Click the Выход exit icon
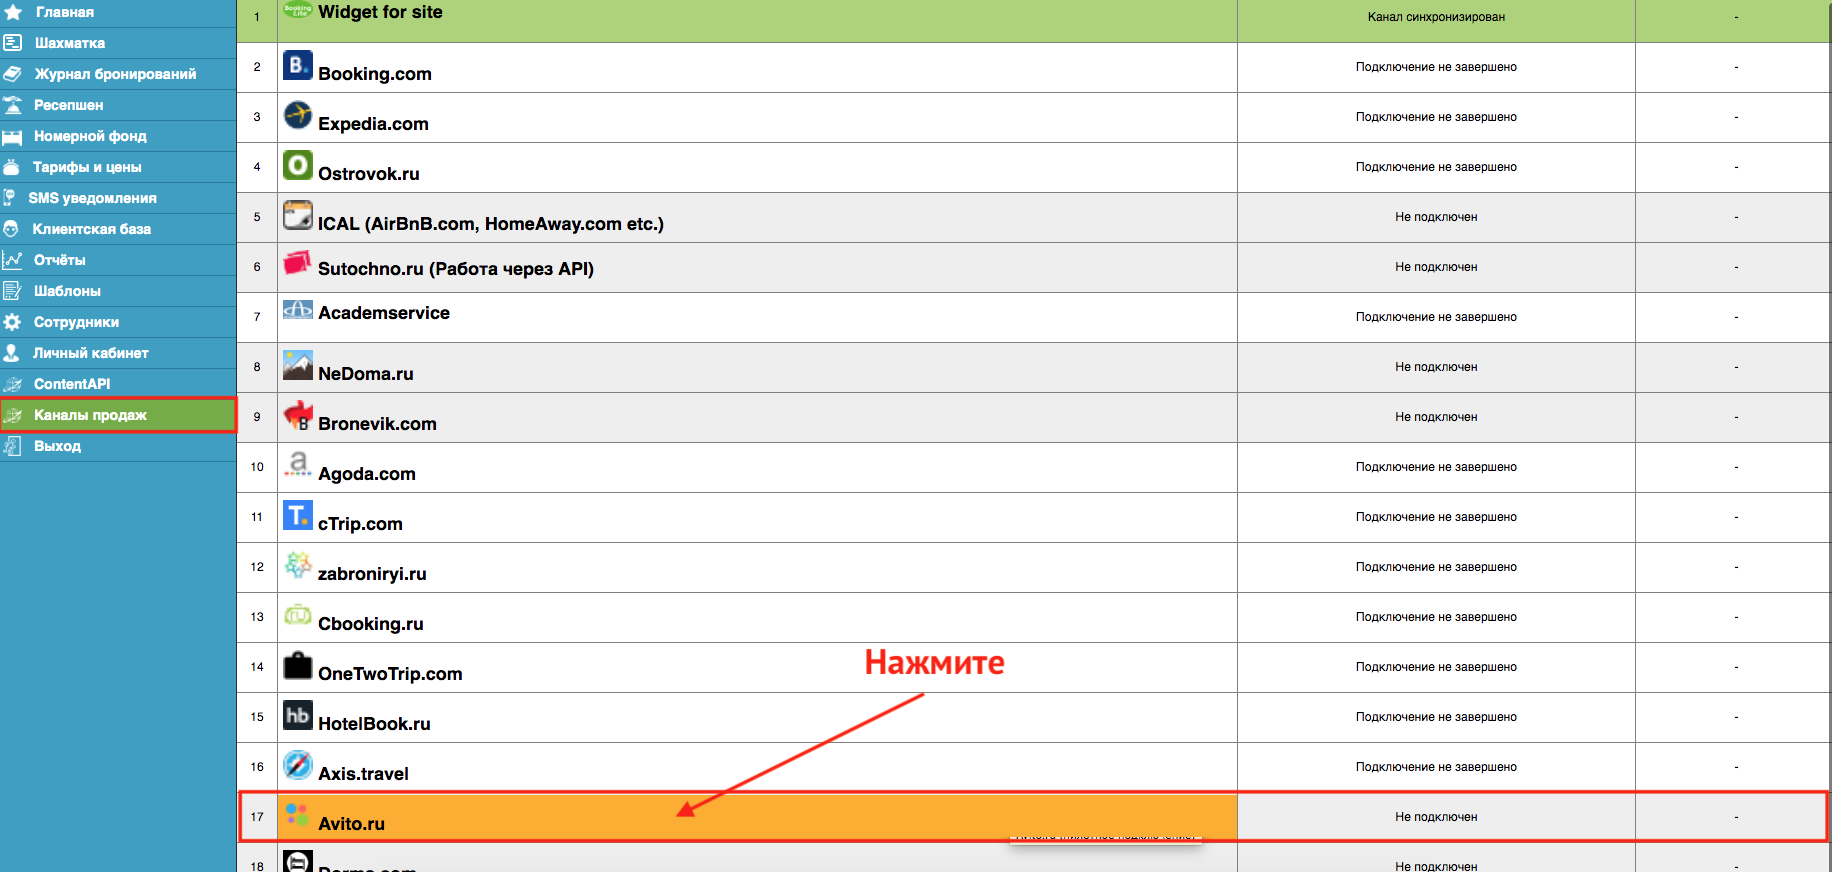1832x872 pixels. tap(13, 446)
